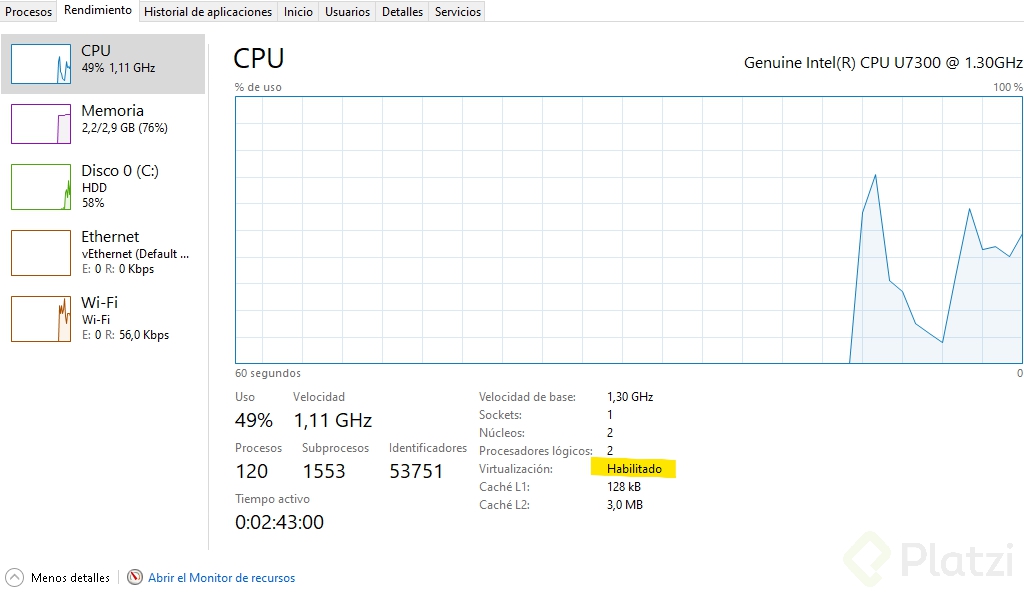The width and height of the screenshot is (1024, 593).
Task: Click the Resource Monitor icon
Action: (x=135, y=578)
